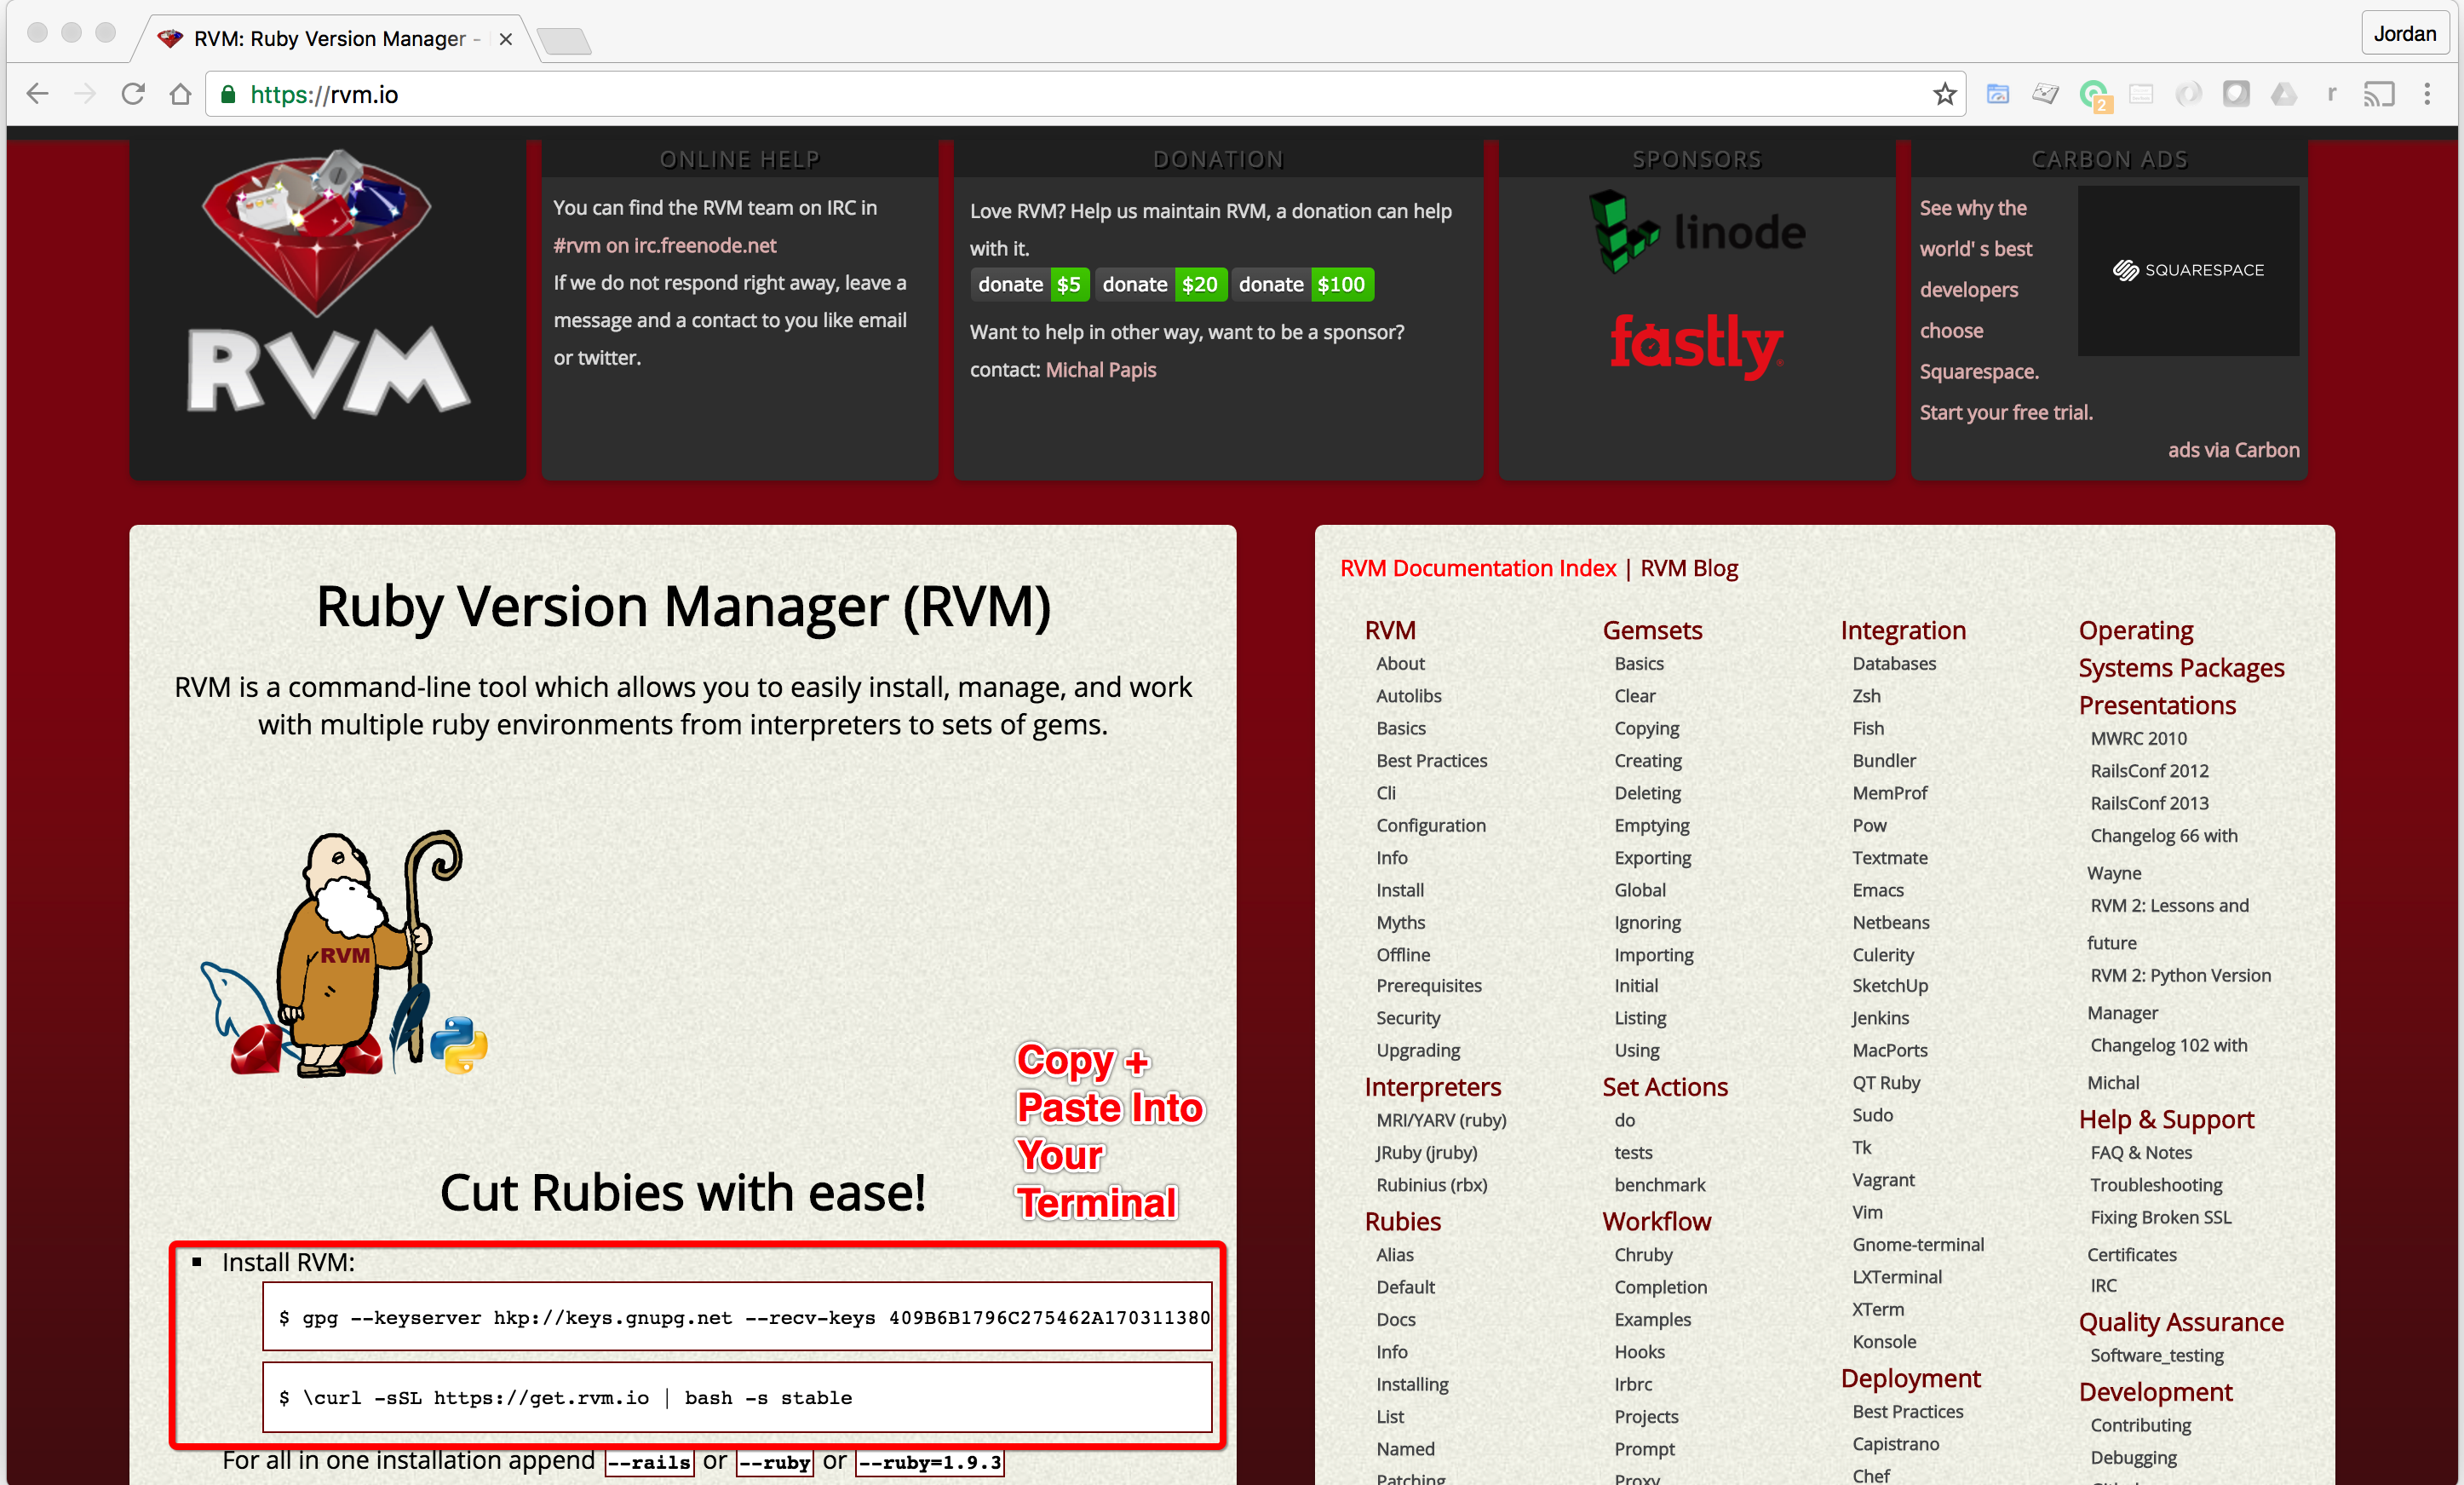Open the Autolibs docs link
This screenshot has width=2464, height=1485.
[x=1408, y=695]
